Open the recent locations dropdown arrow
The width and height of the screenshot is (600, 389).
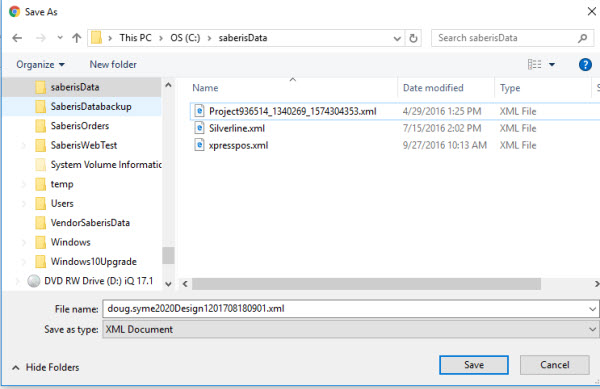[x=60, y=37]
